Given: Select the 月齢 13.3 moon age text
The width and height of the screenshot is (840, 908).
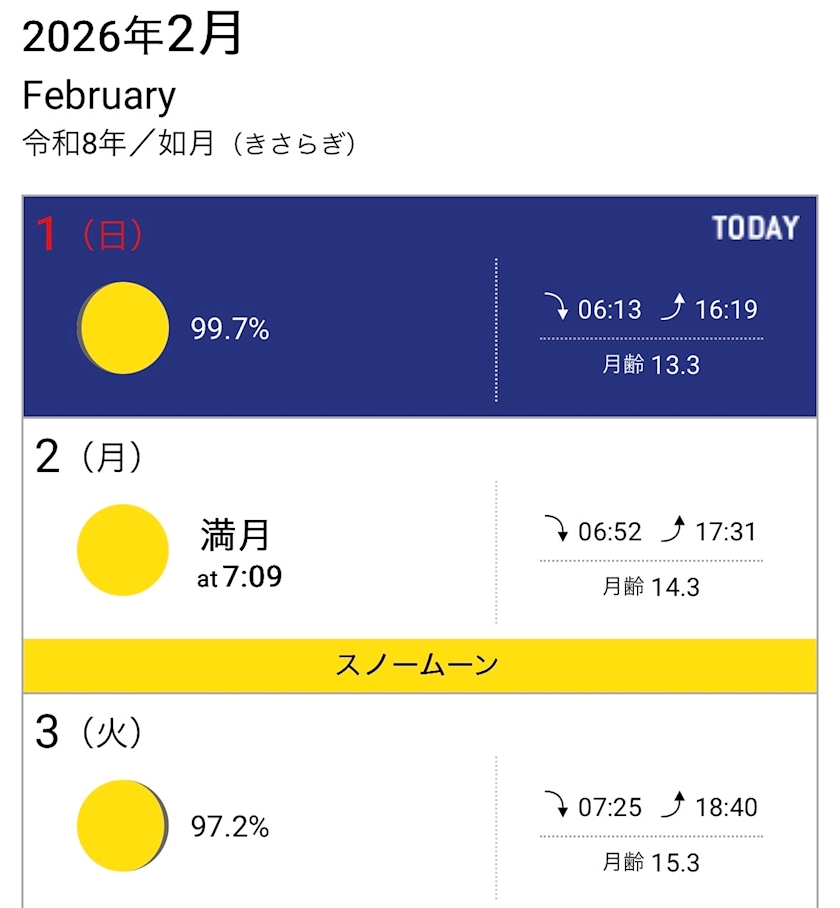Looking at the screenshot, I should (x=651, y=365).
